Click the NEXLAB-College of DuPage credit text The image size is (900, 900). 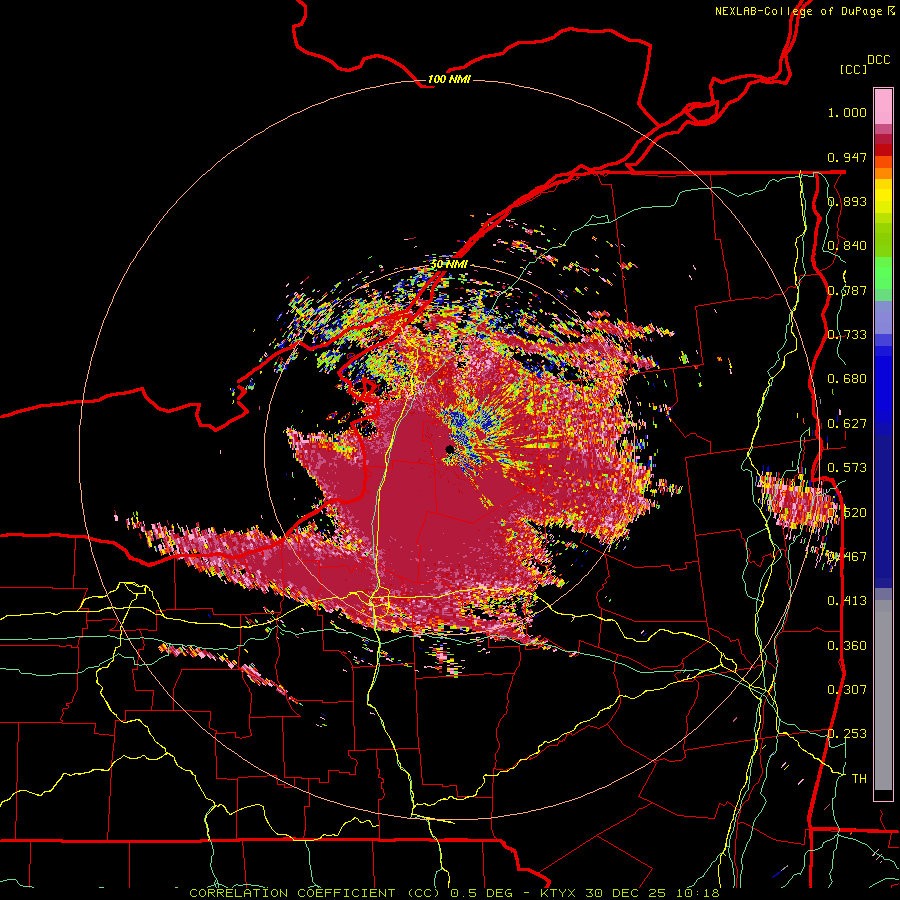800,11
